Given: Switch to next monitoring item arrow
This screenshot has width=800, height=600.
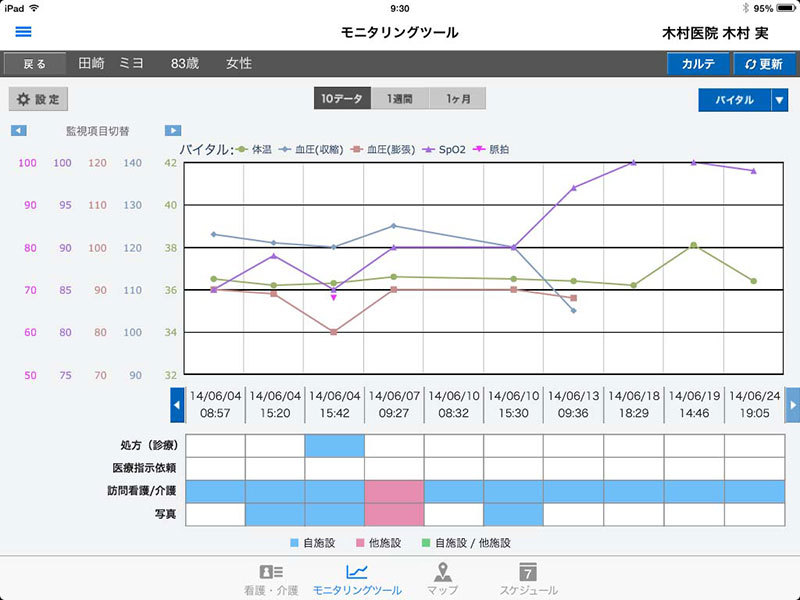Looking at the screenshot, I should click(173, 131).
